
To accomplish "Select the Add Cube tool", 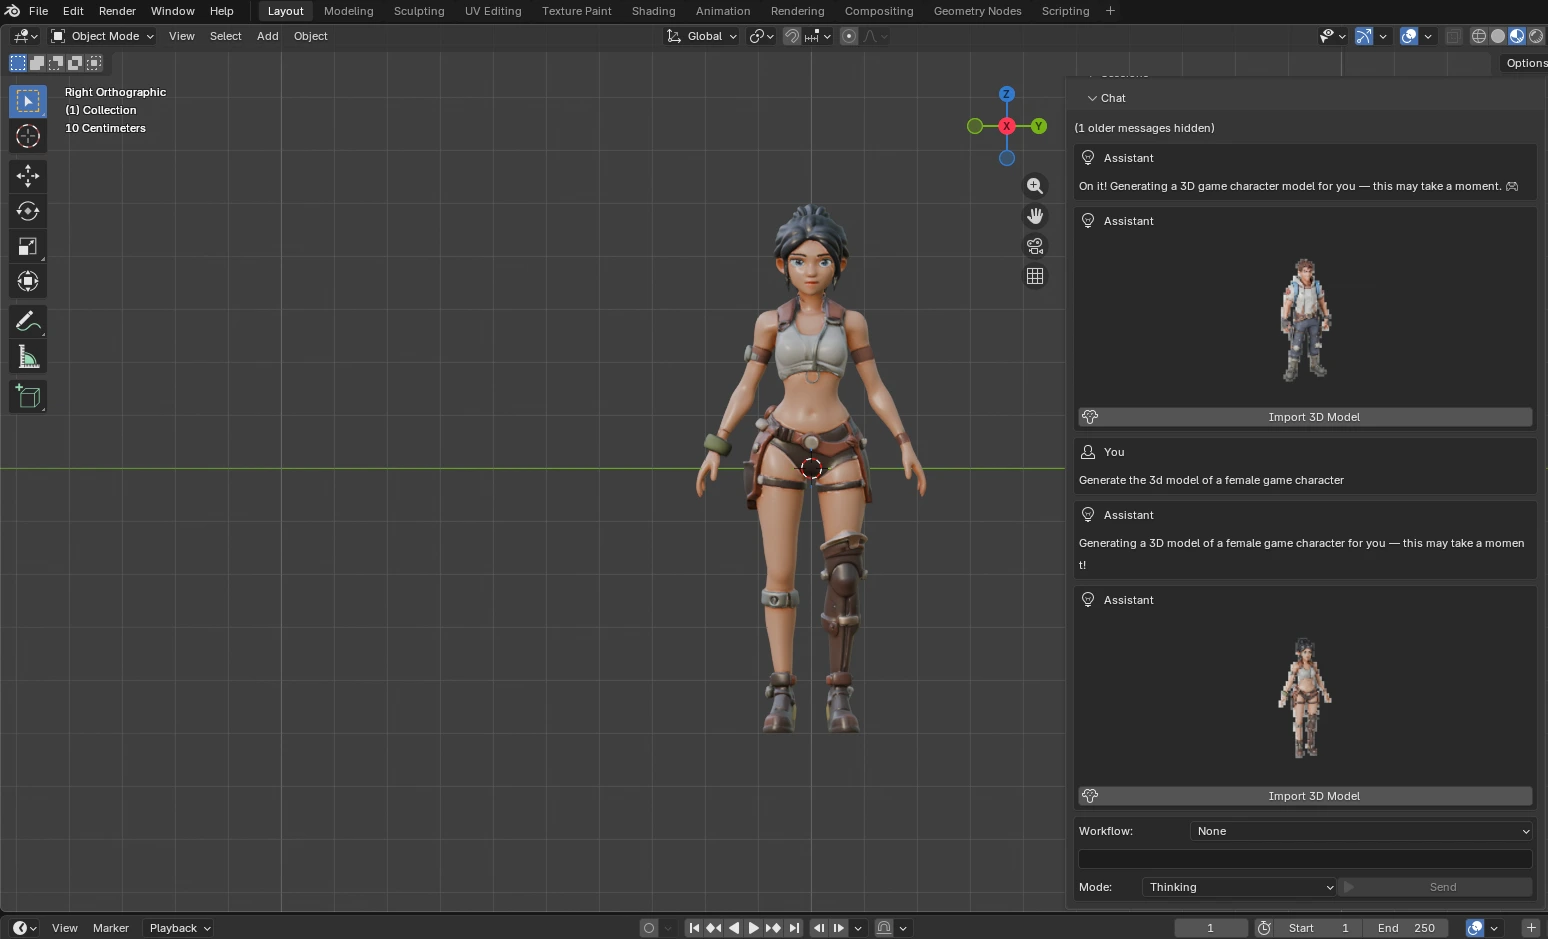I will point(28,396).
